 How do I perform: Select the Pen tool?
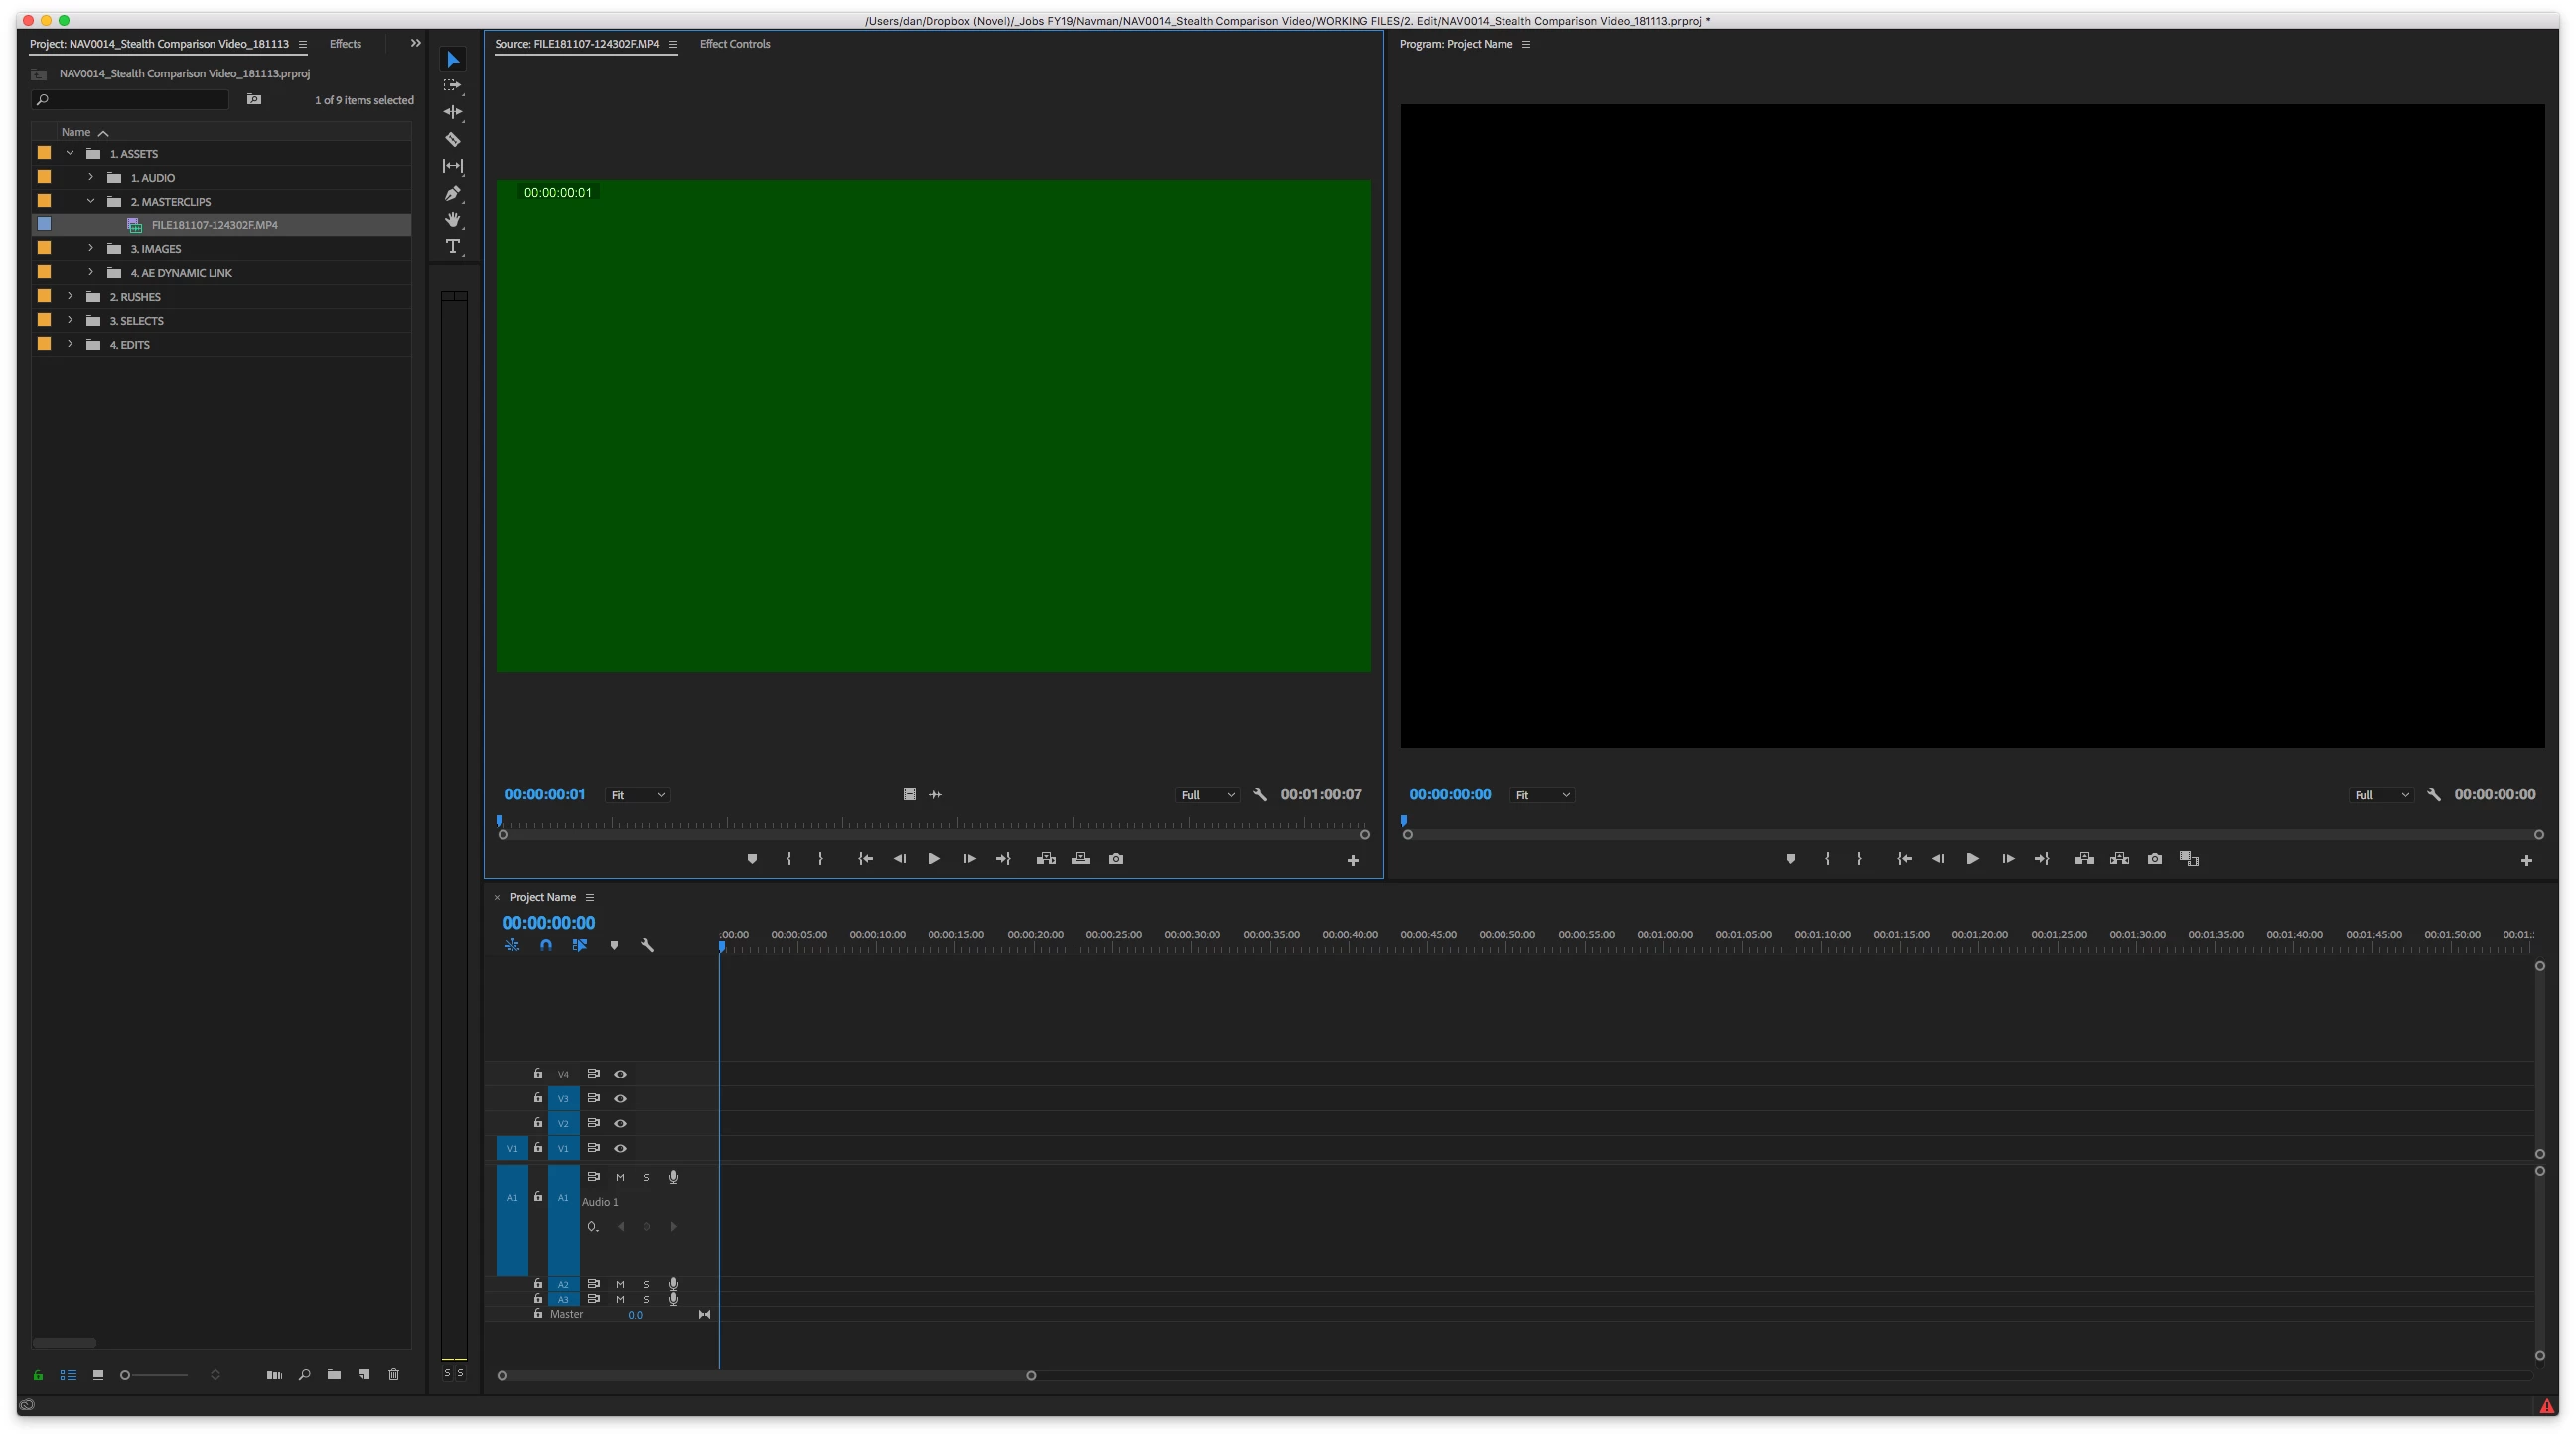[452, 193]
